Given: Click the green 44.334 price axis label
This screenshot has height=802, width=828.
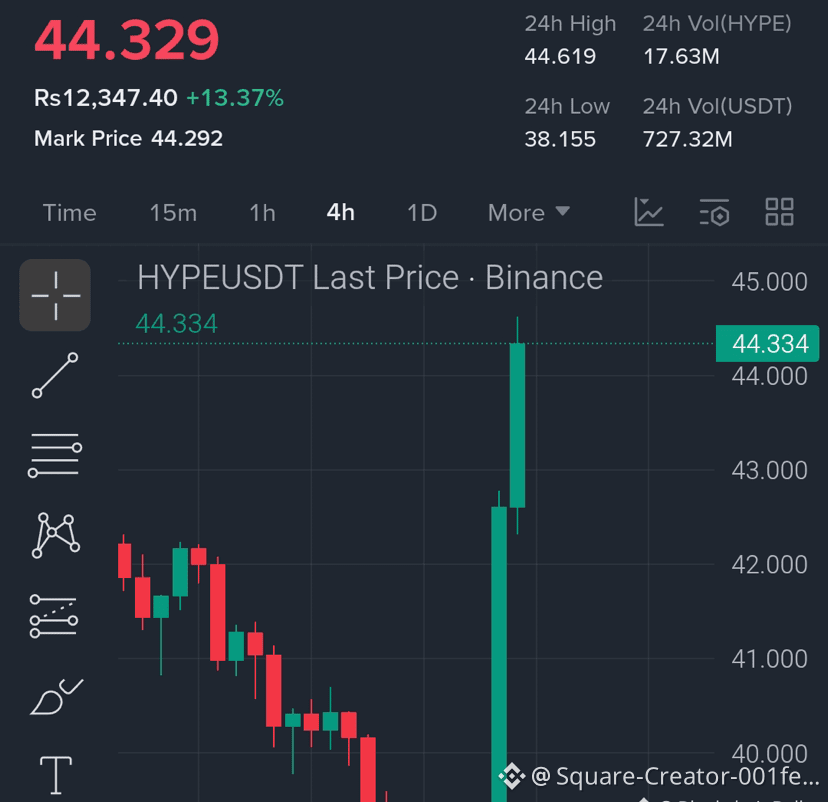Looking at the screenshot, I should (x=768, y=344).
